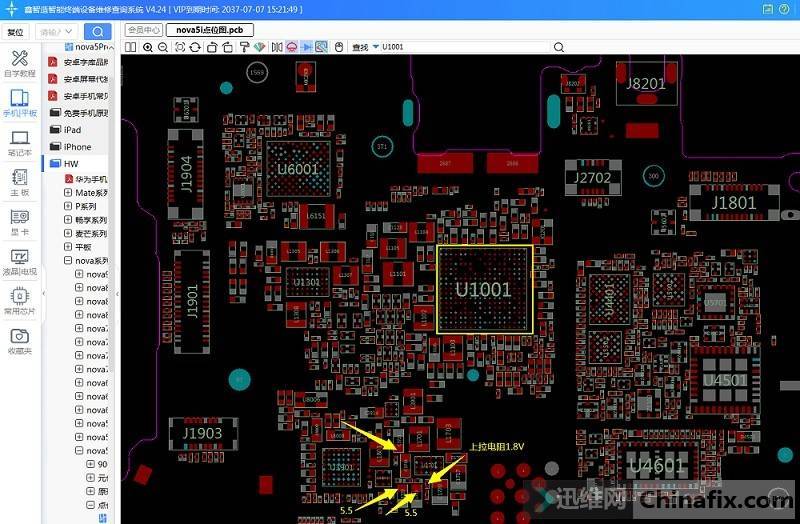Image resolution: width=800 pixels, height=524 pixels.
Task: Open the 显卡 graphics card category
Action: [x=19, y=222]
